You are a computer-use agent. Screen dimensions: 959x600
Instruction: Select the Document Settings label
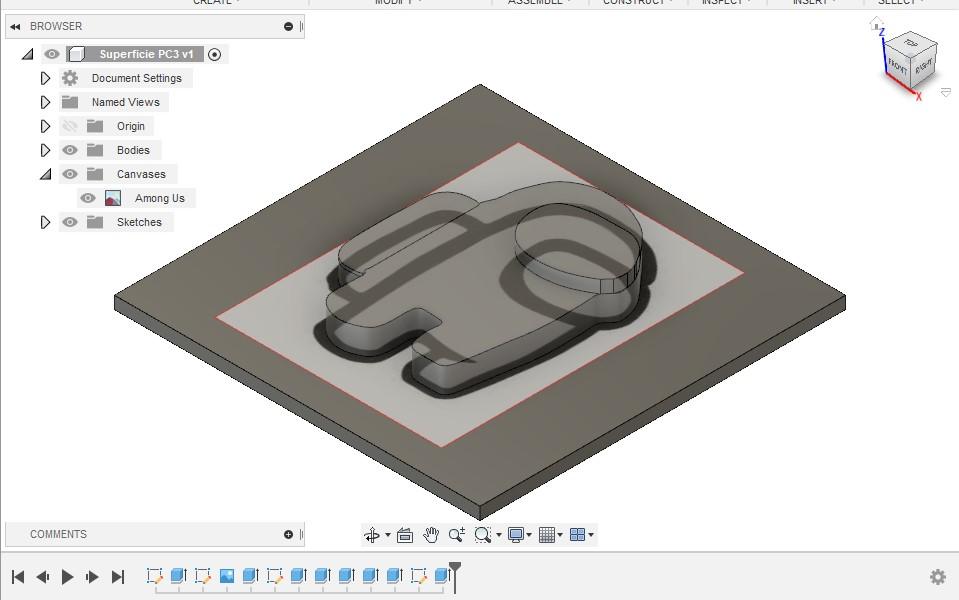point(136,78)
